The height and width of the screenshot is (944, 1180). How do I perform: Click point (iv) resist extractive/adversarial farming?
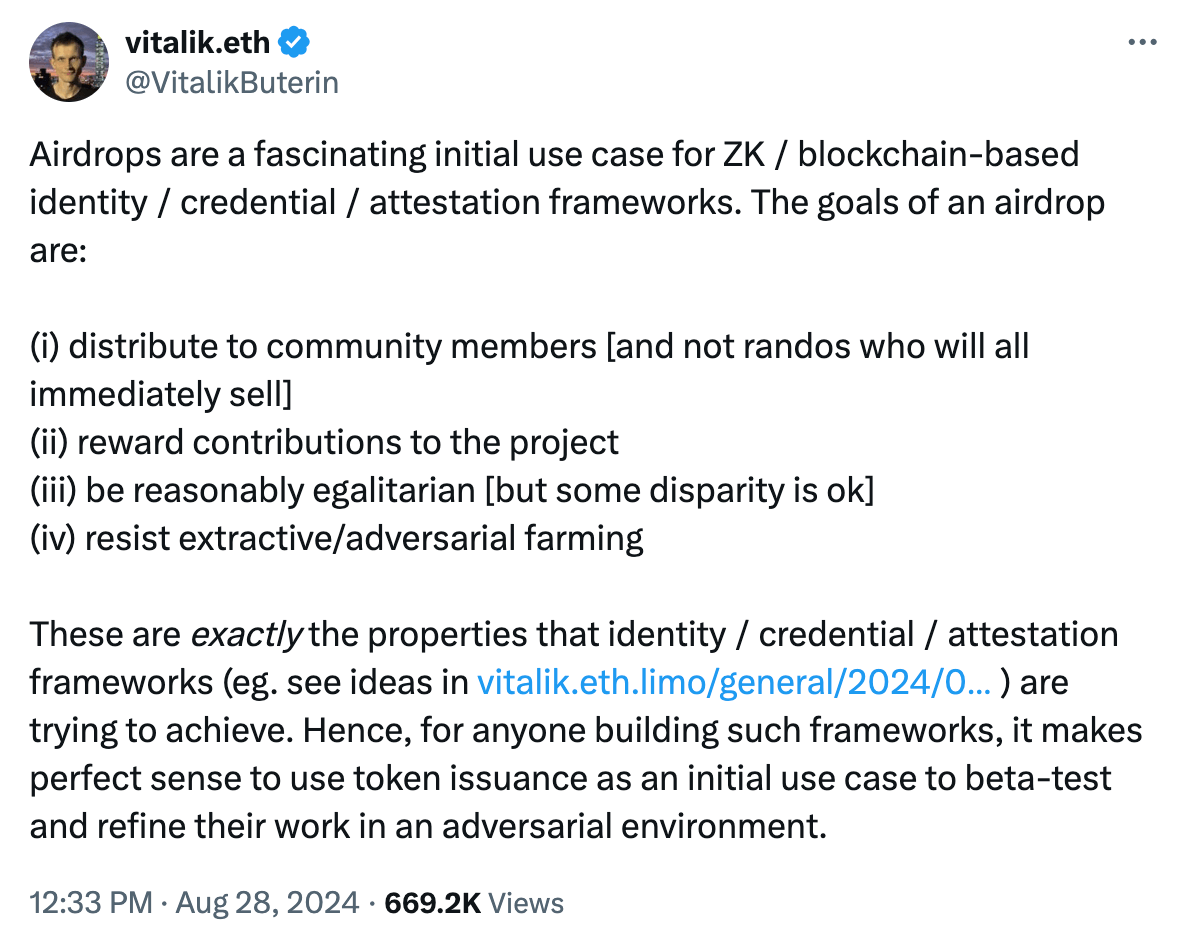pos(336,539)
